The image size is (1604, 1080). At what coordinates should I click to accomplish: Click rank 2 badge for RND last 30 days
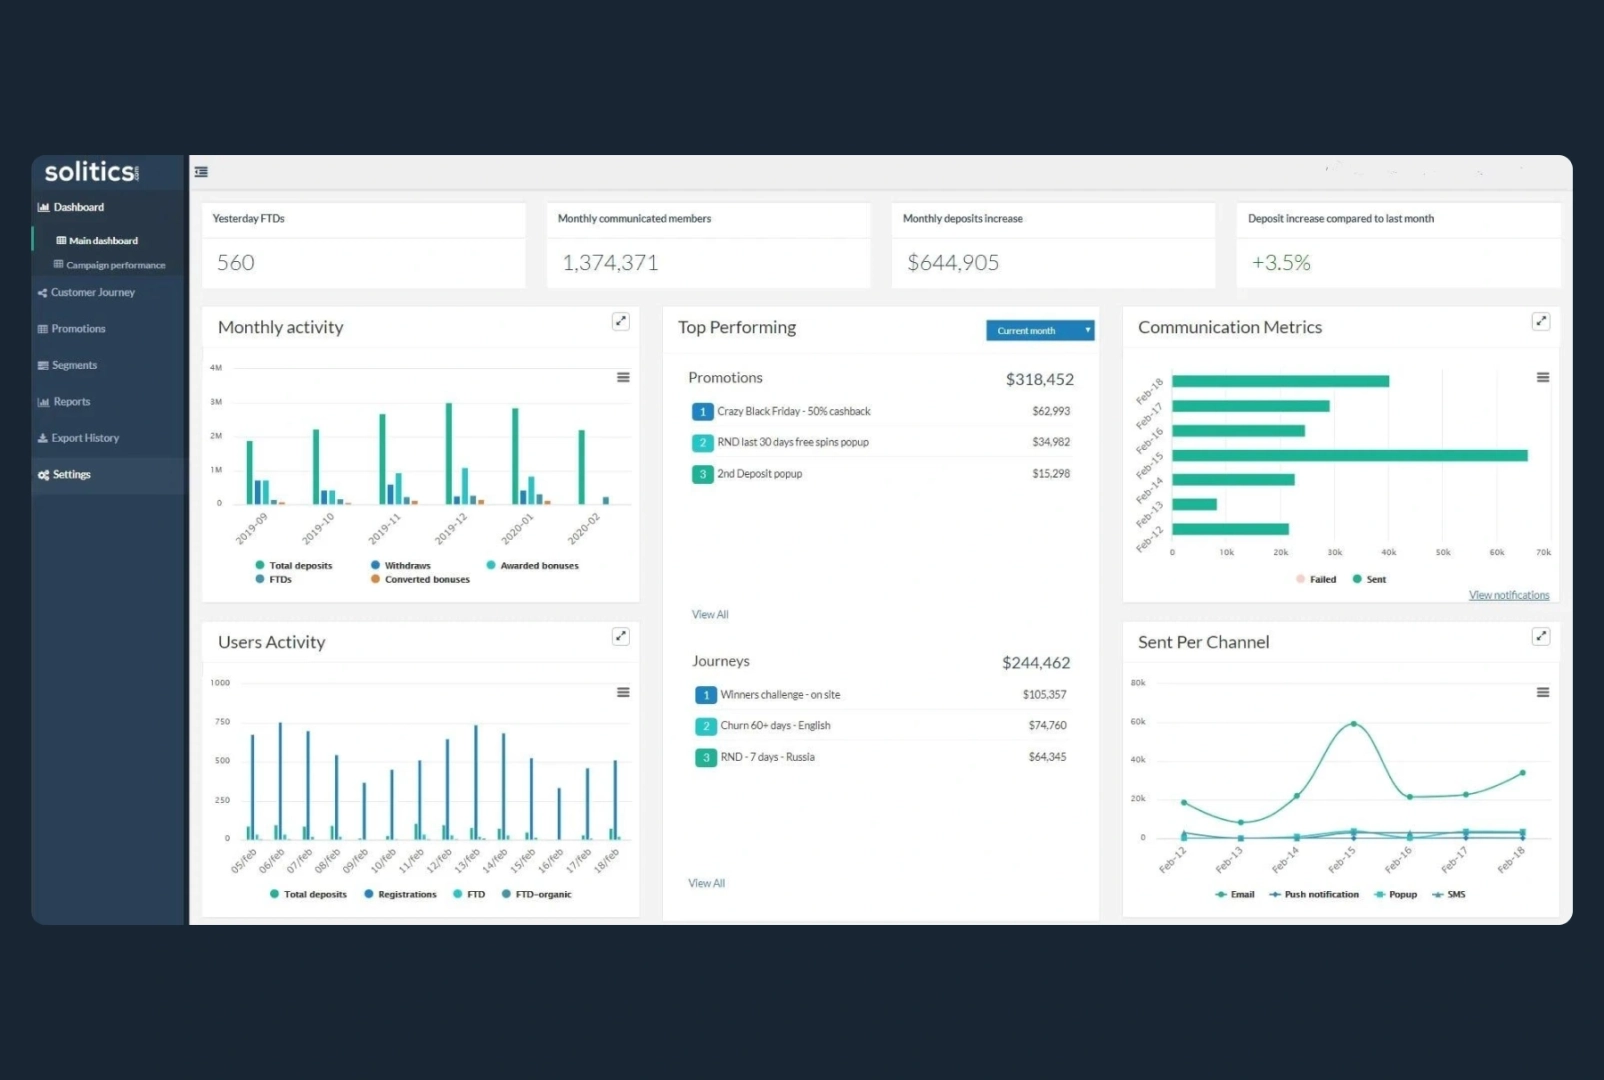[702, 443]
